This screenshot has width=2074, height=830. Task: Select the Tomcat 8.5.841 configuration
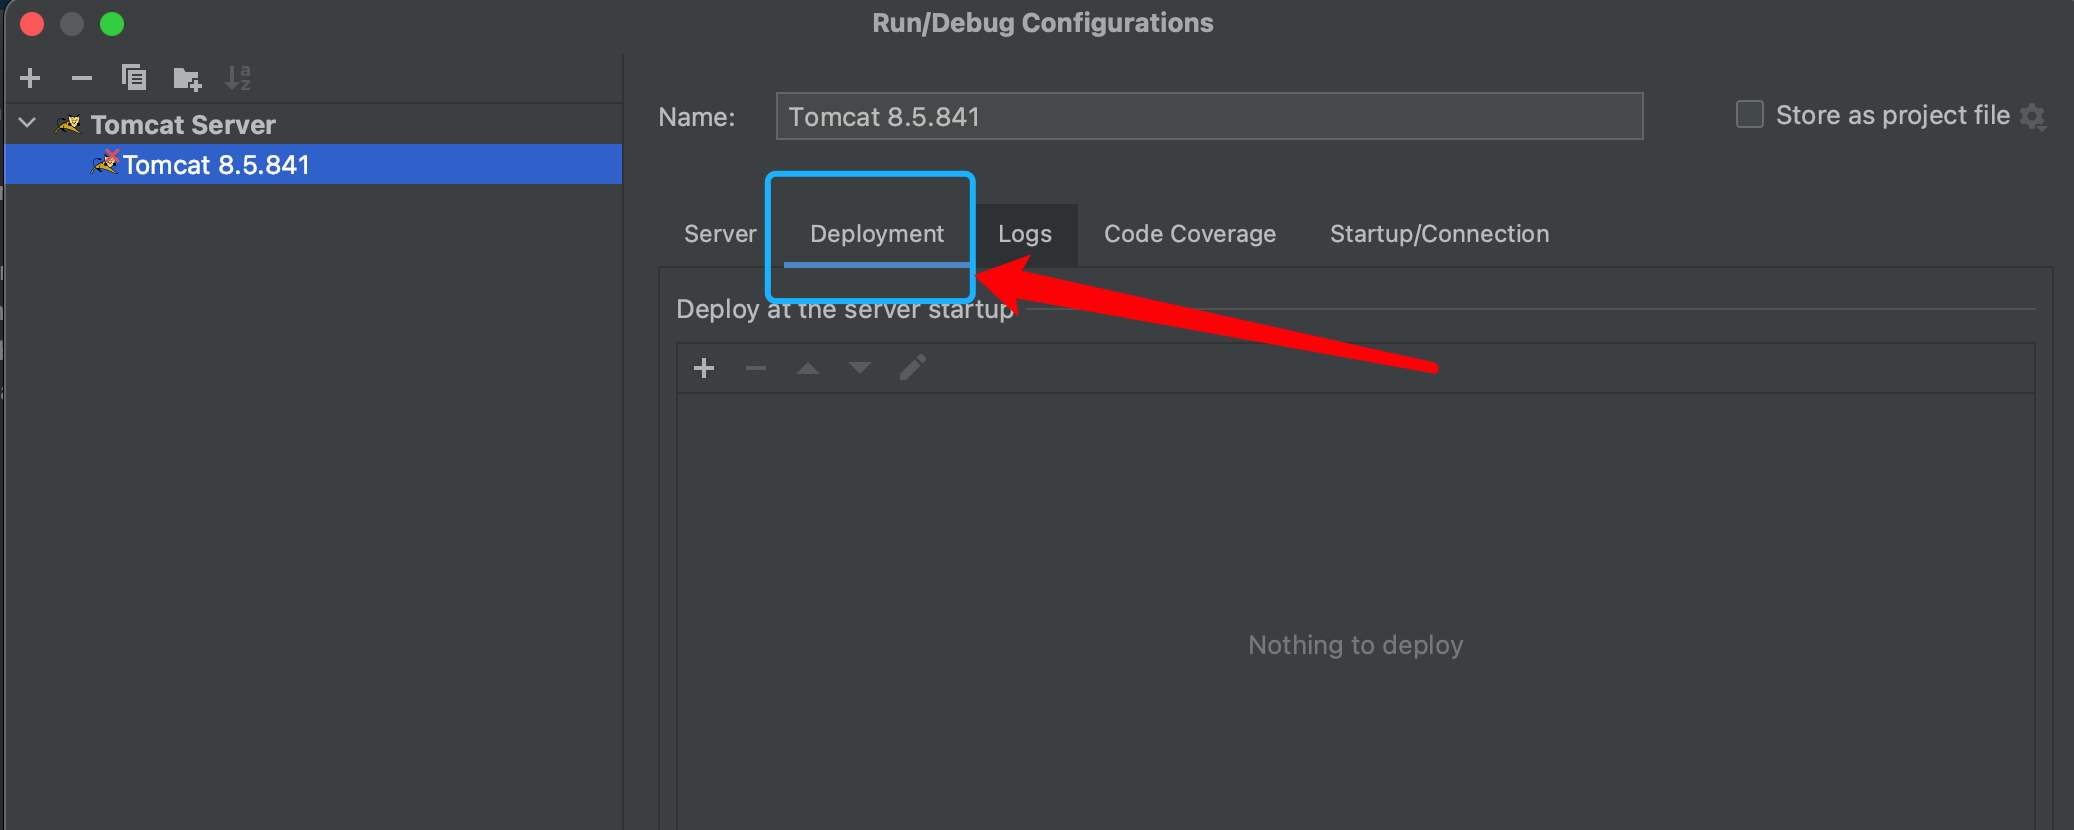point(313,164)
